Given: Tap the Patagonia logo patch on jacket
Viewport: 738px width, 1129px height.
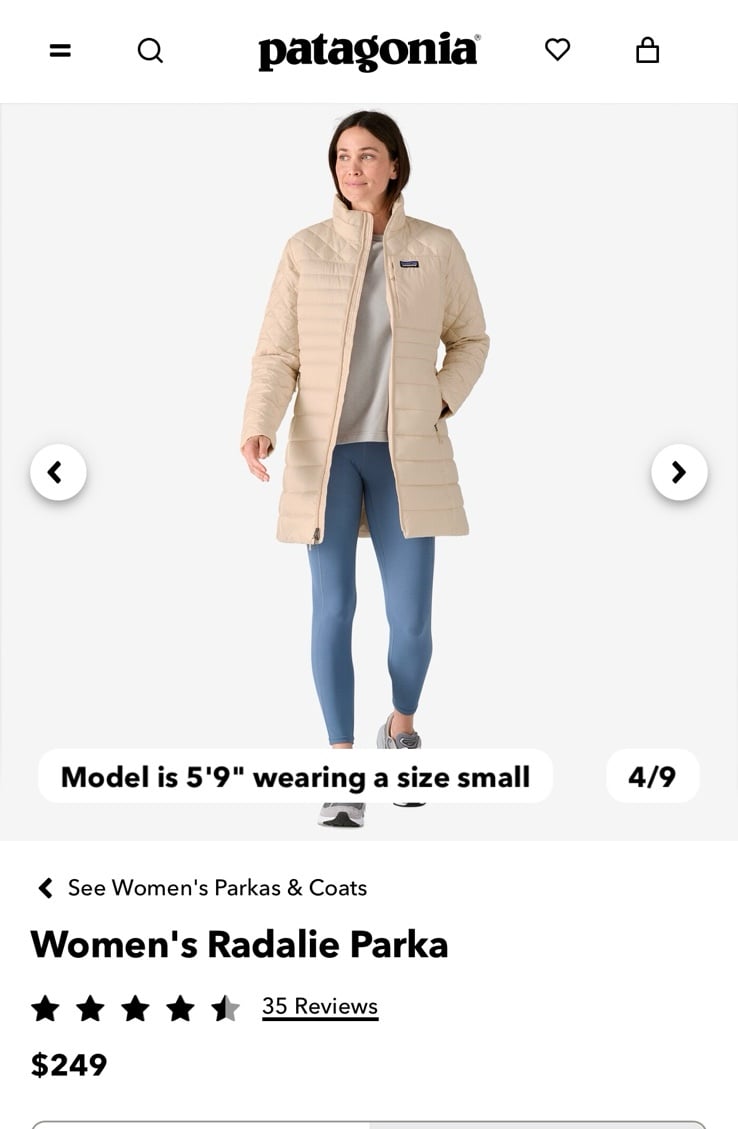Looking at the screenshot, I should pos(409,264).
